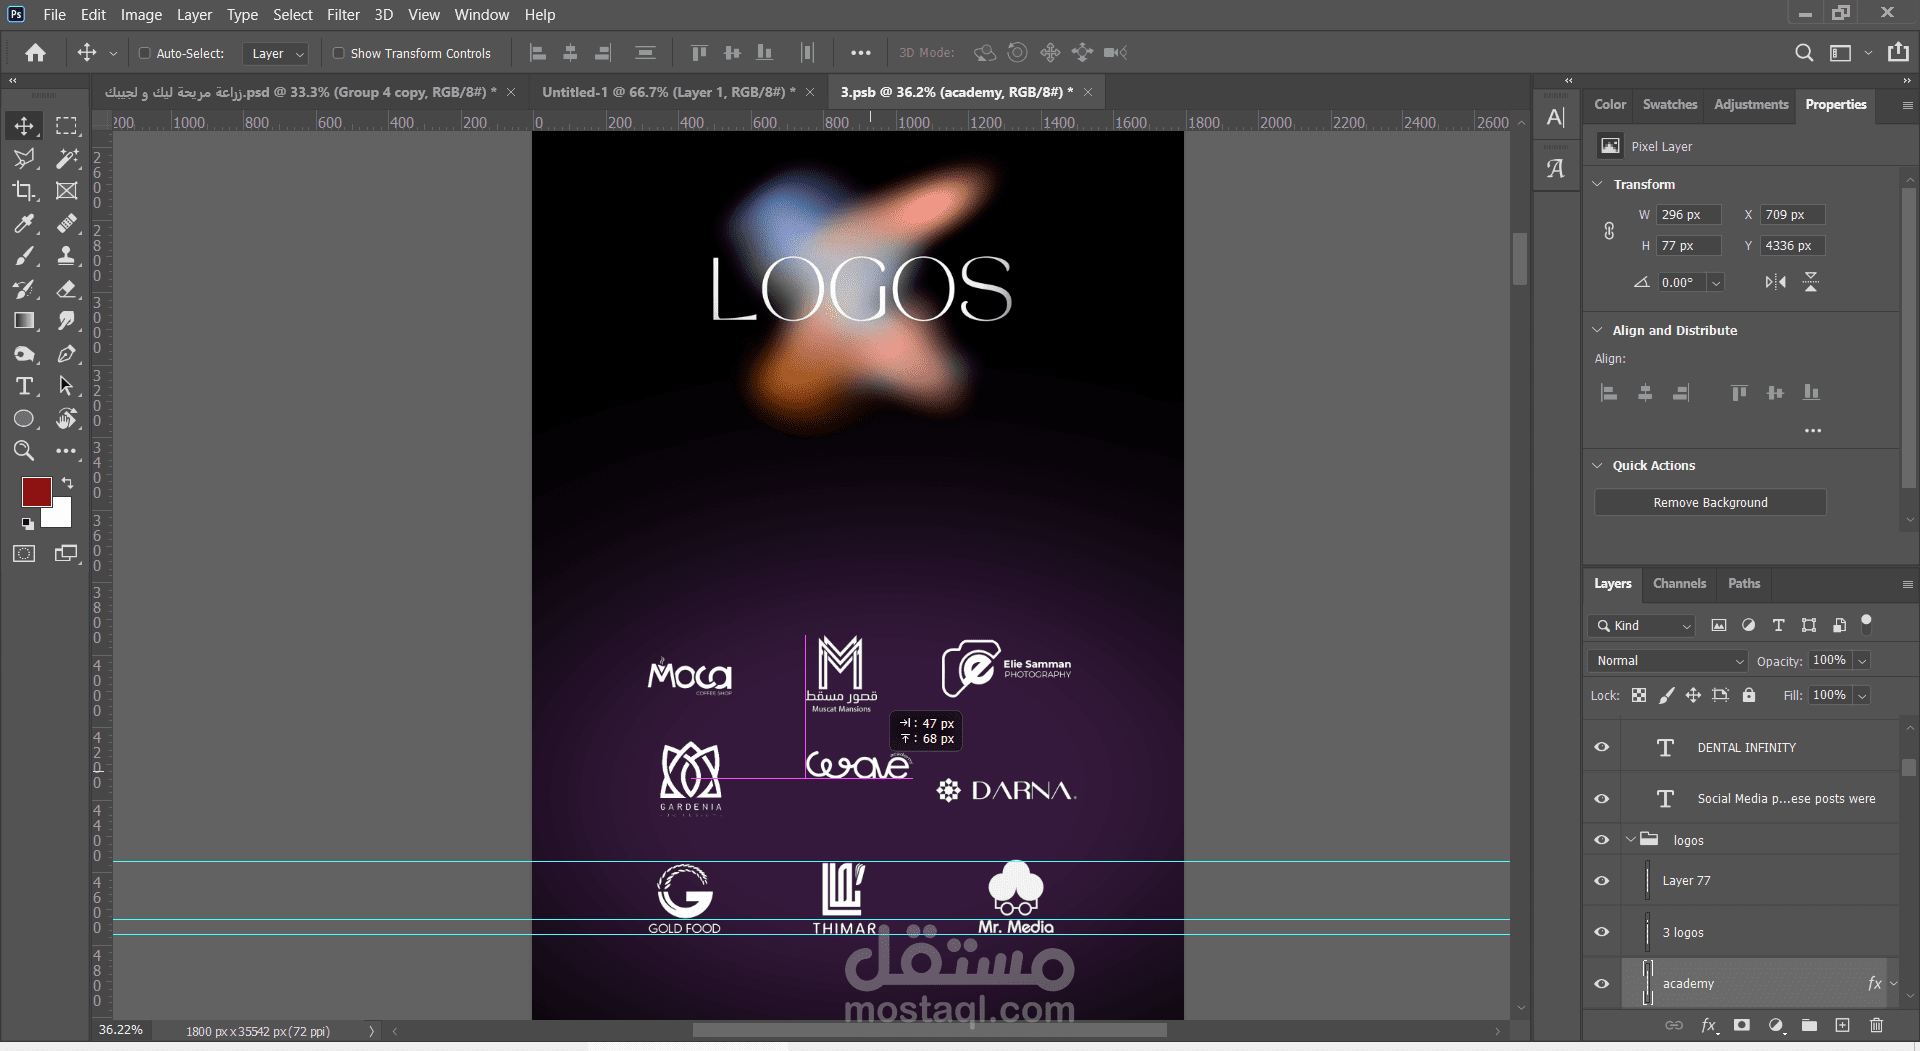This screenshot has width=1920, height=1051.
Task: Click the Home icon in options bar
Action: coord(36,53)
